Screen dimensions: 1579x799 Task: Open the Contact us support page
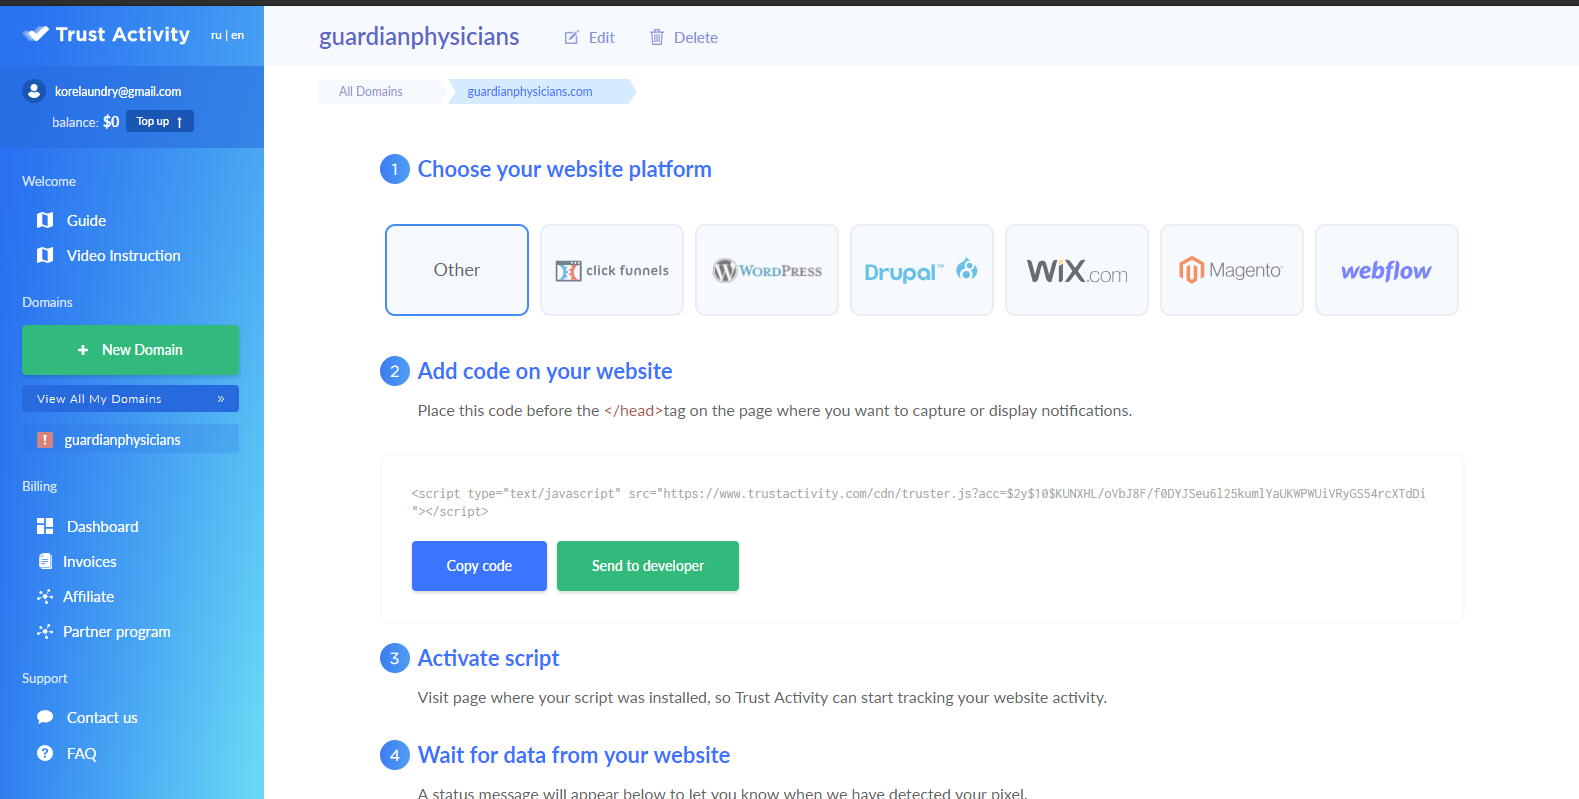coord(102,718)
